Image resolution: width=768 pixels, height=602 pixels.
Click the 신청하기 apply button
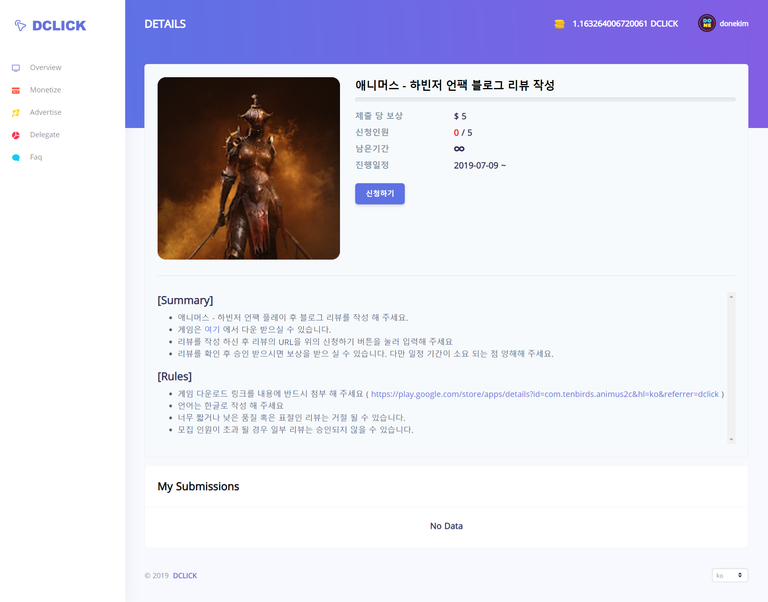pos(380,193)
